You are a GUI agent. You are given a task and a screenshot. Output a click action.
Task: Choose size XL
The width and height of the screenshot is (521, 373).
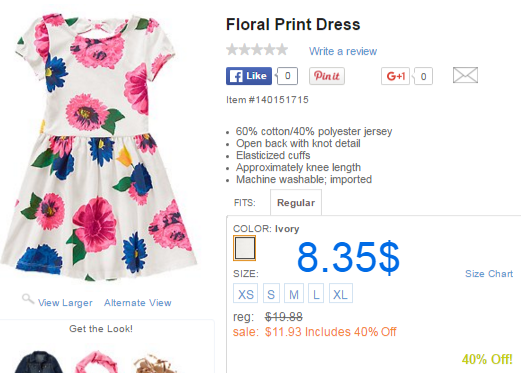[341, 293]
